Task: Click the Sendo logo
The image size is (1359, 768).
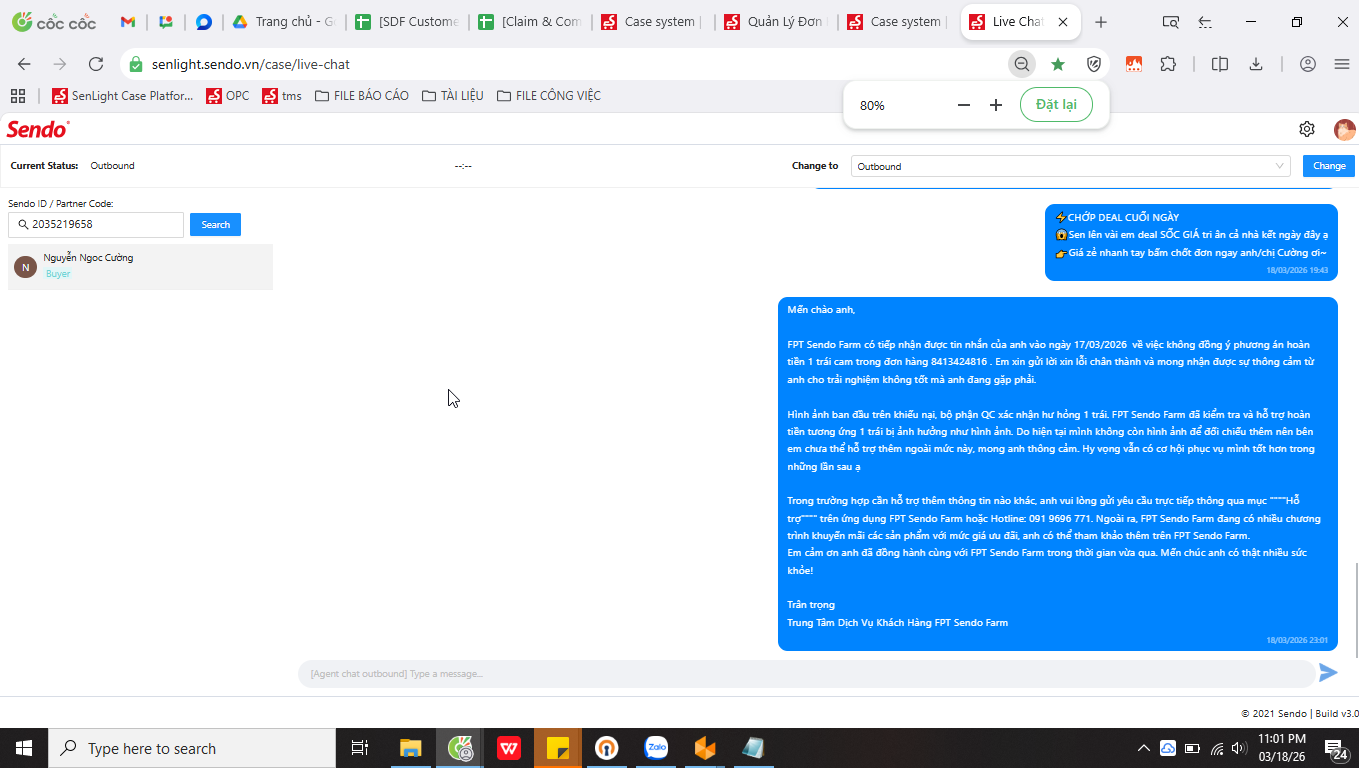Action: (38, 129)
